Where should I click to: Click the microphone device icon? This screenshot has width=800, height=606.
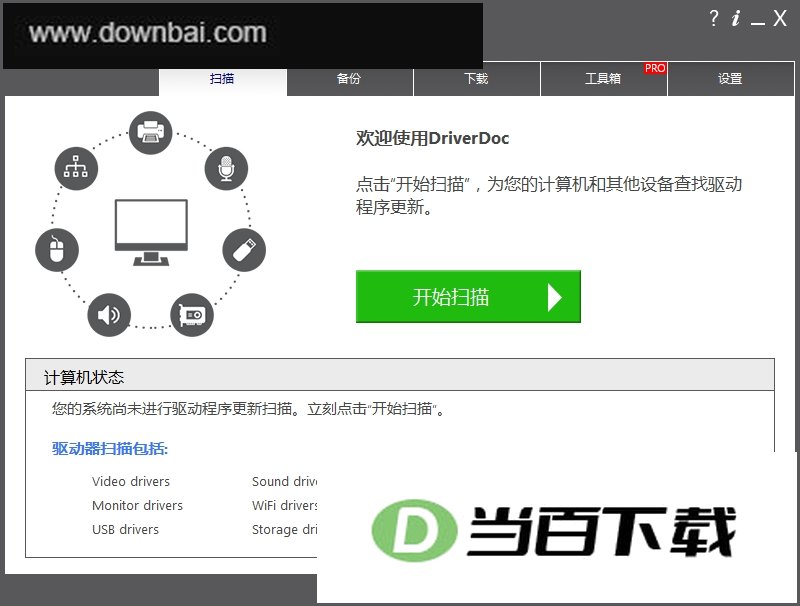(x=226, y=168)
